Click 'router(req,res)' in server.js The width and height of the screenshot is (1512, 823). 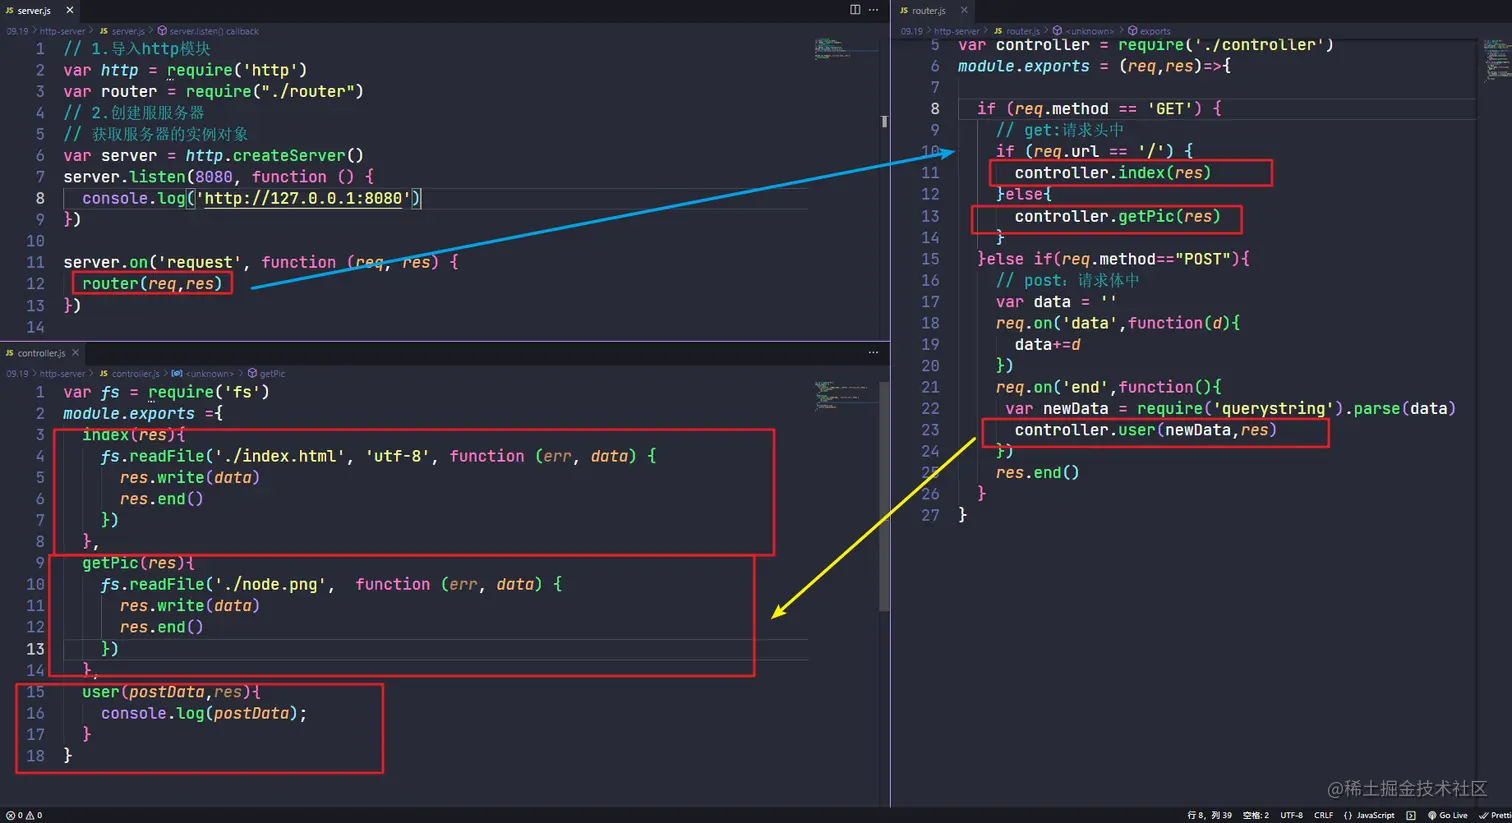point(152,284)
